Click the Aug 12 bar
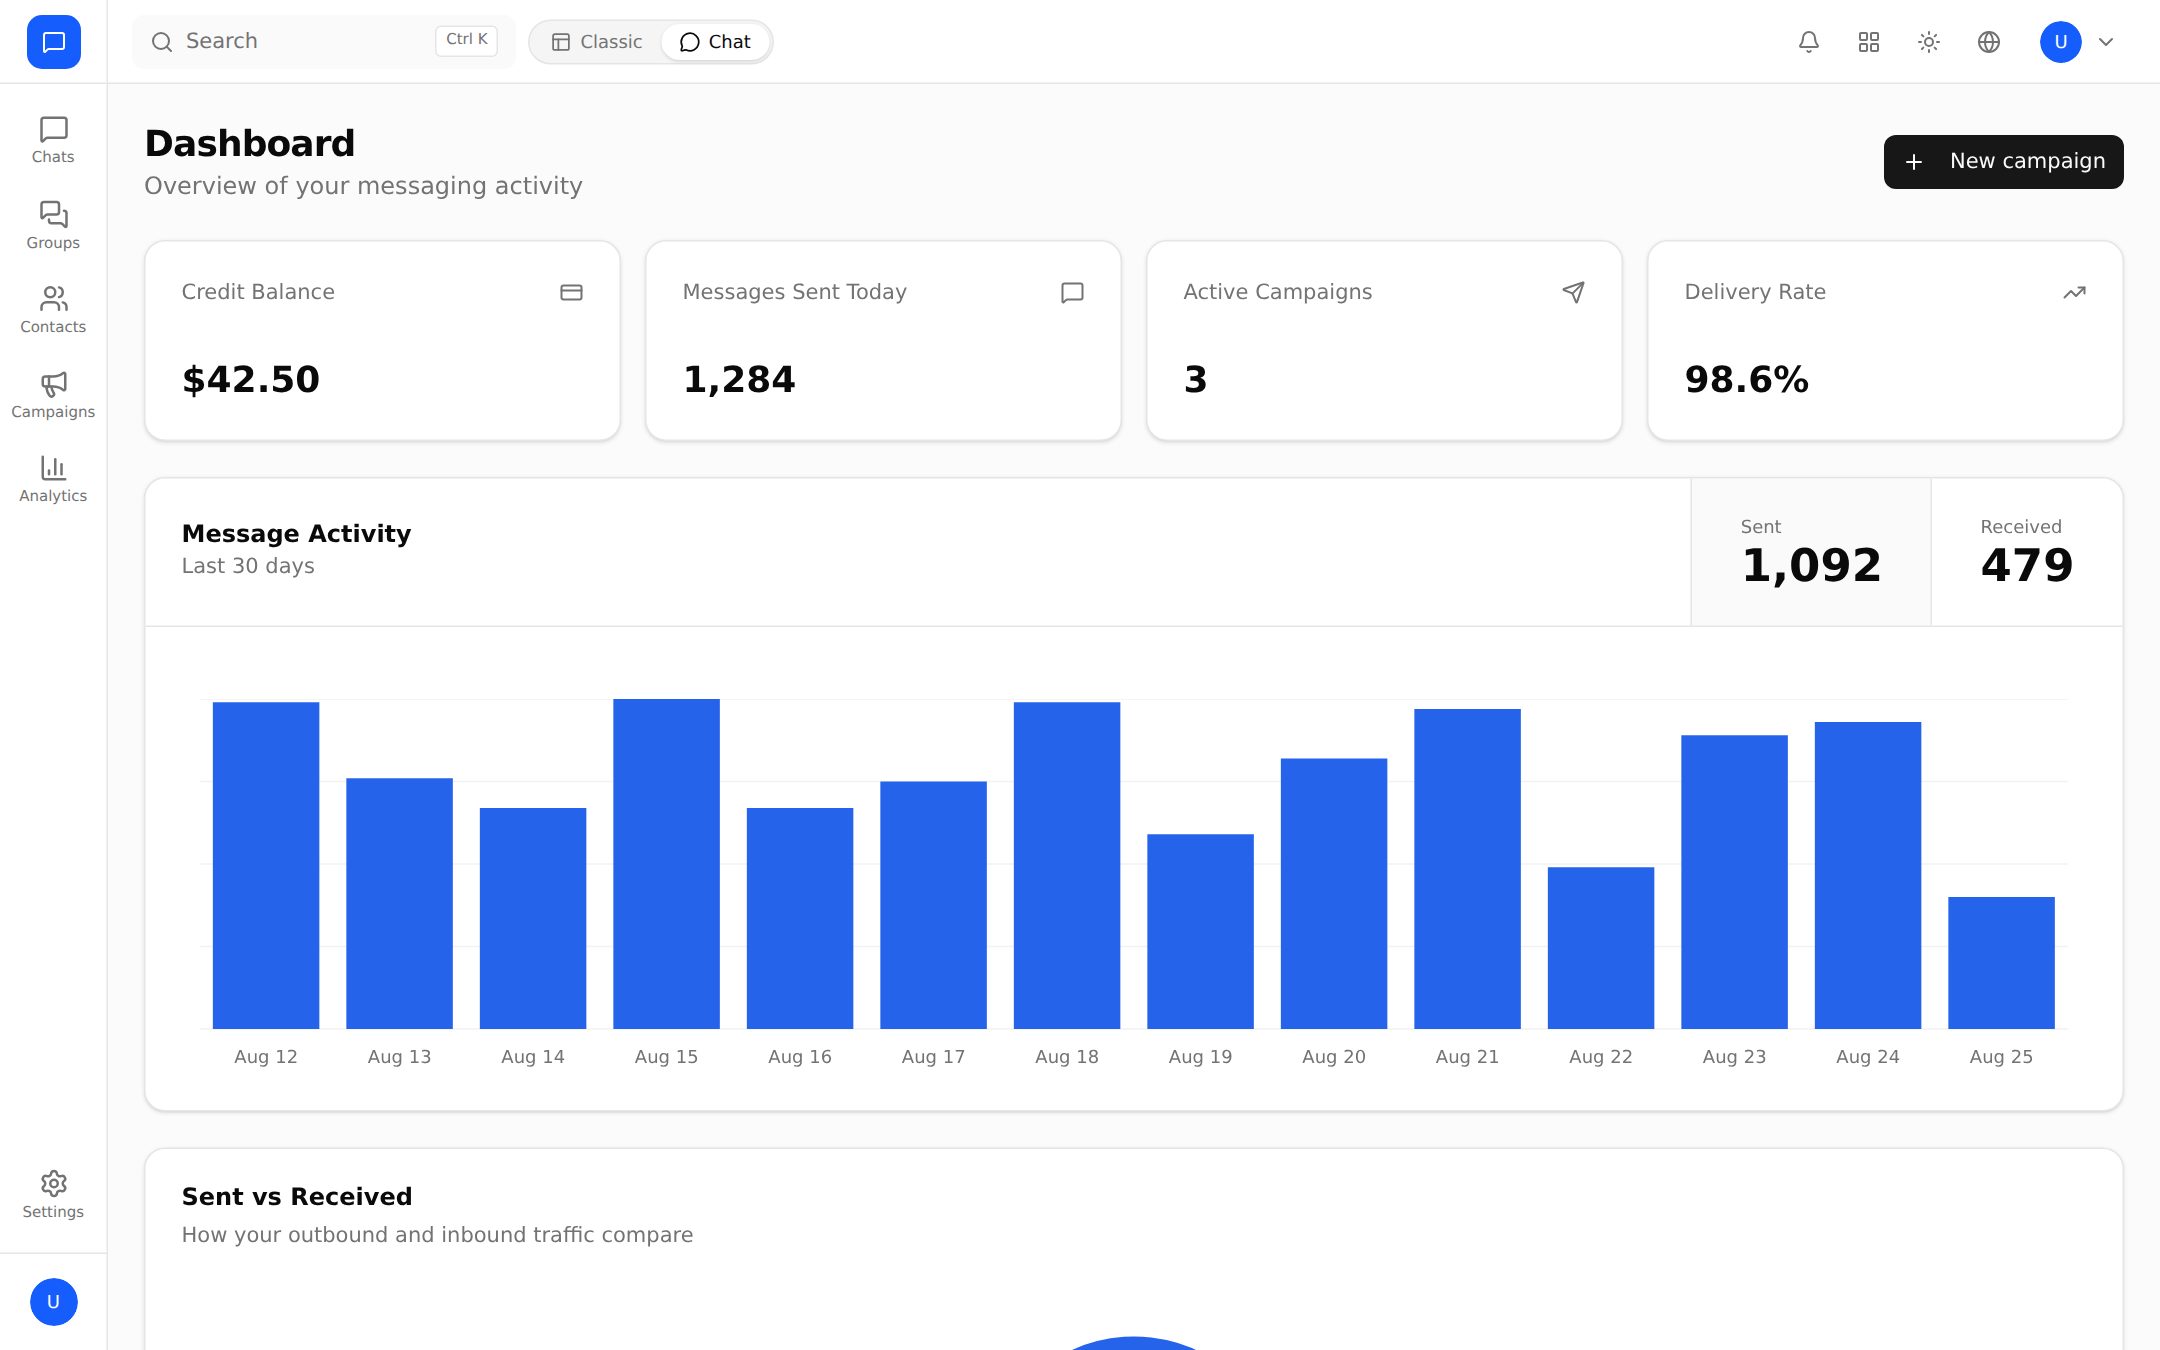This screenshot has height=1350, width=2160. [266, 865]
